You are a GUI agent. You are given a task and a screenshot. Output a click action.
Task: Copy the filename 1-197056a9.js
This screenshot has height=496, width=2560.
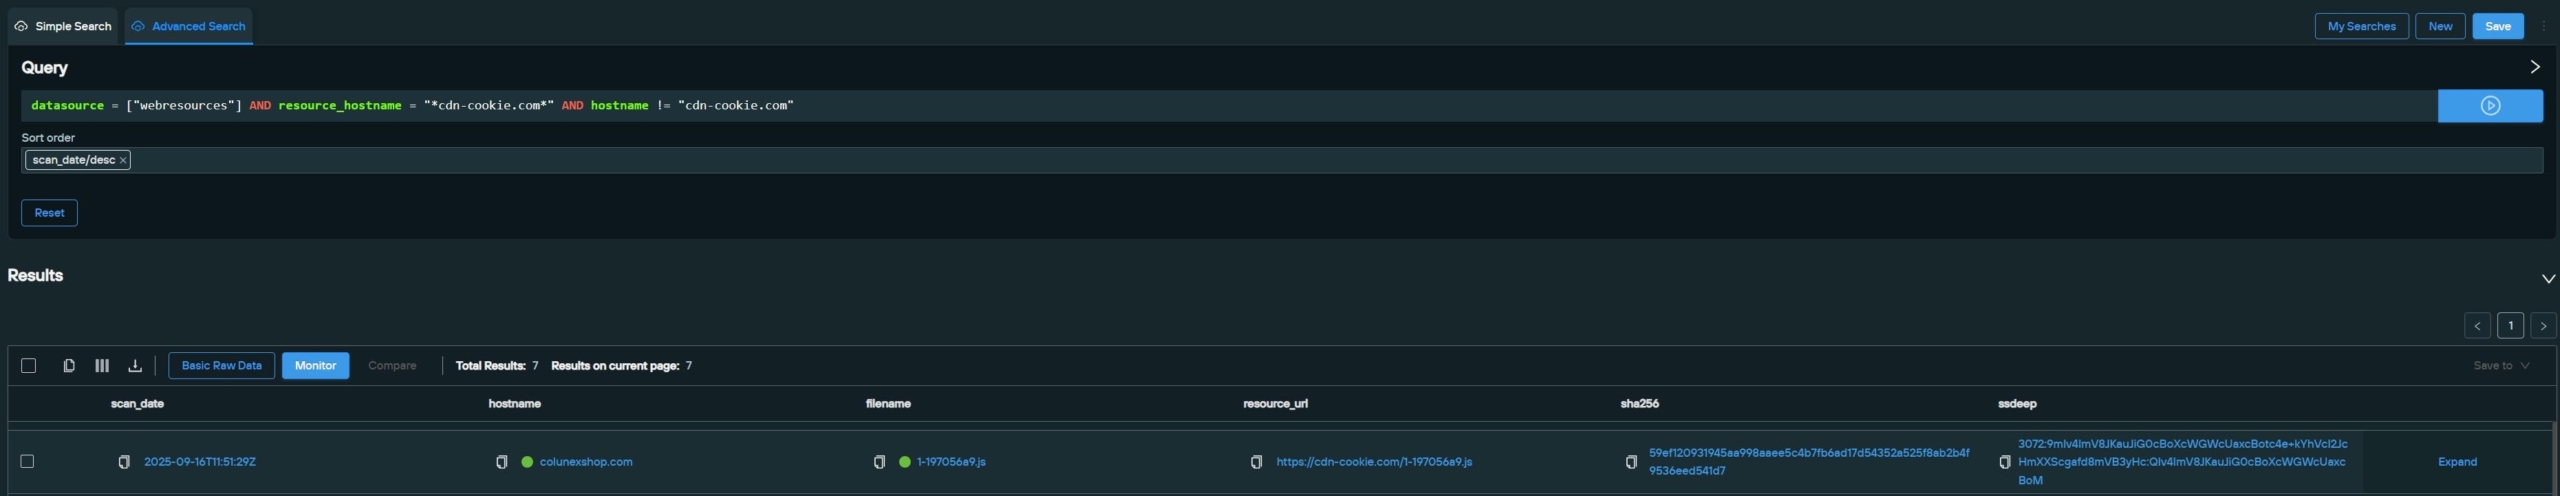tap(879, 462)
